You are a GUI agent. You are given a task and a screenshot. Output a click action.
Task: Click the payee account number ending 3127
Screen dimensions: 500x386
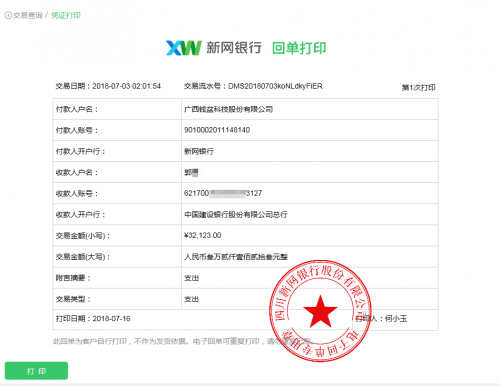223,193
